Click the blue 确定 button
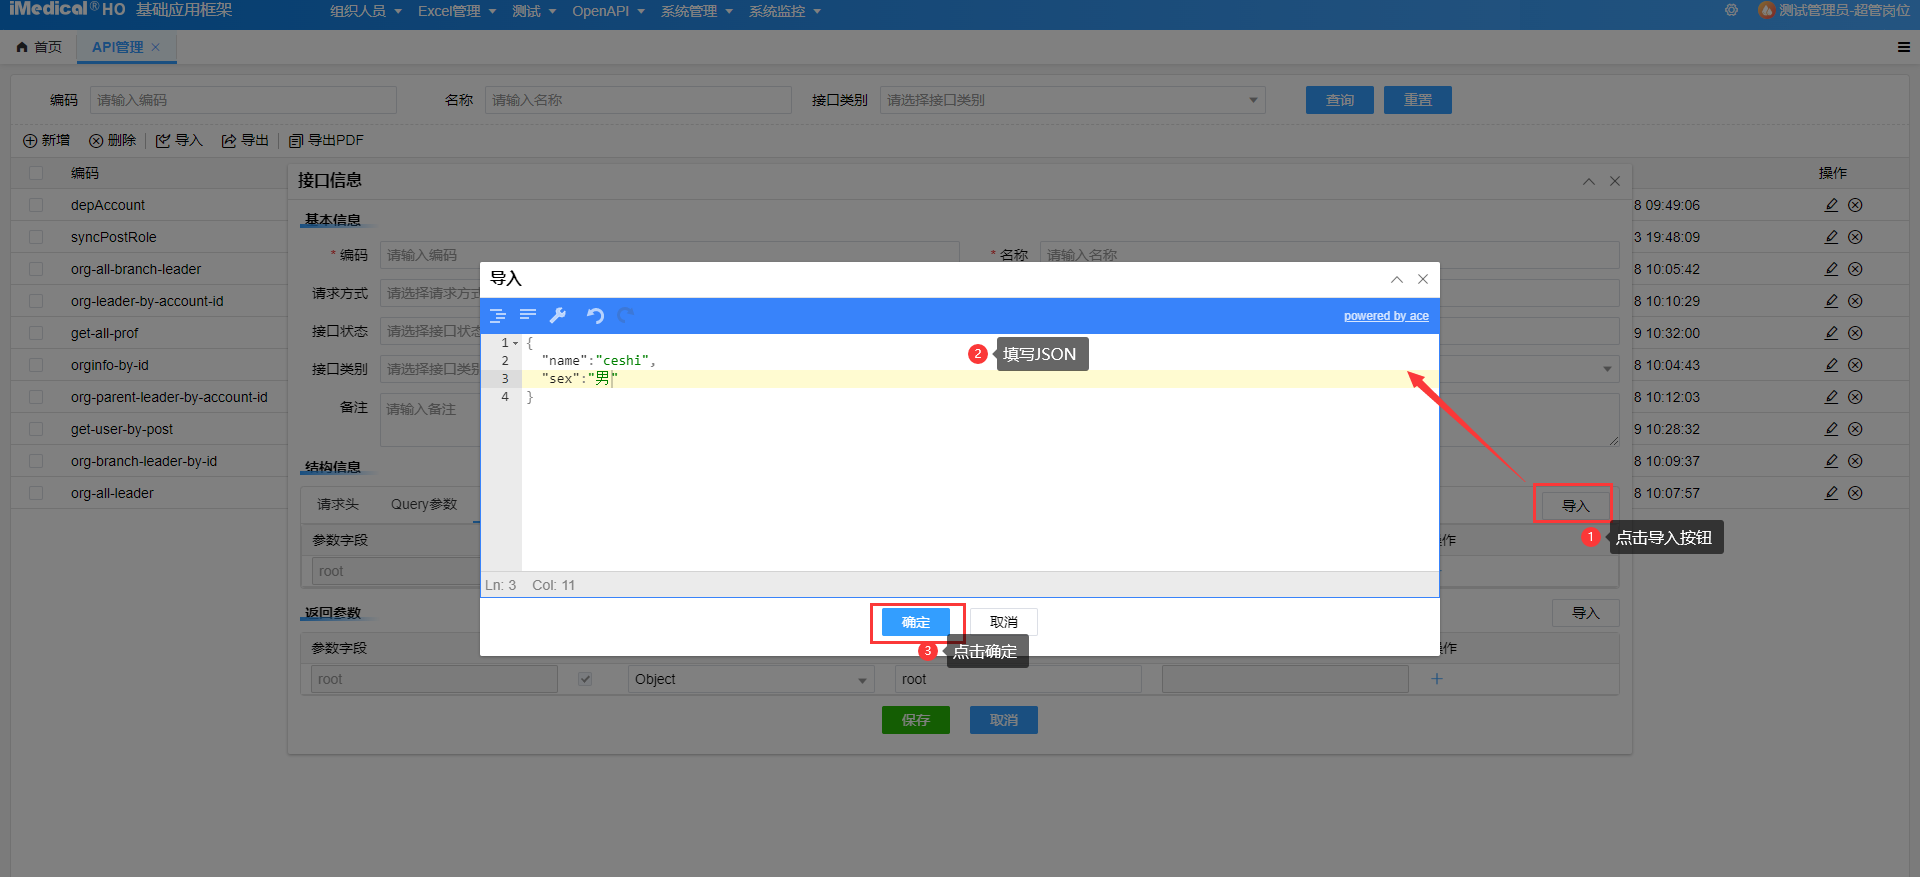 click(915, 622)
